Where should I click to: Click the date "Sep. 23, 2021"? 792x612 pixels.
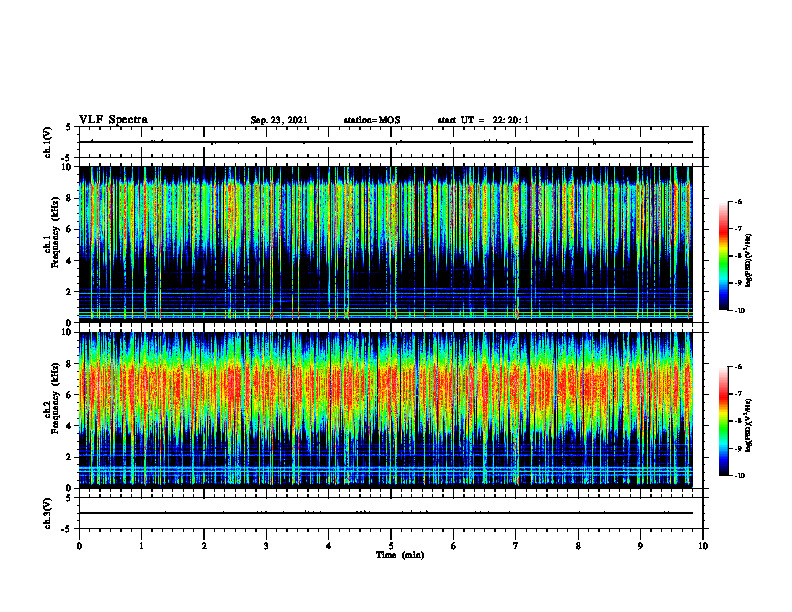(x=279, y=120)
